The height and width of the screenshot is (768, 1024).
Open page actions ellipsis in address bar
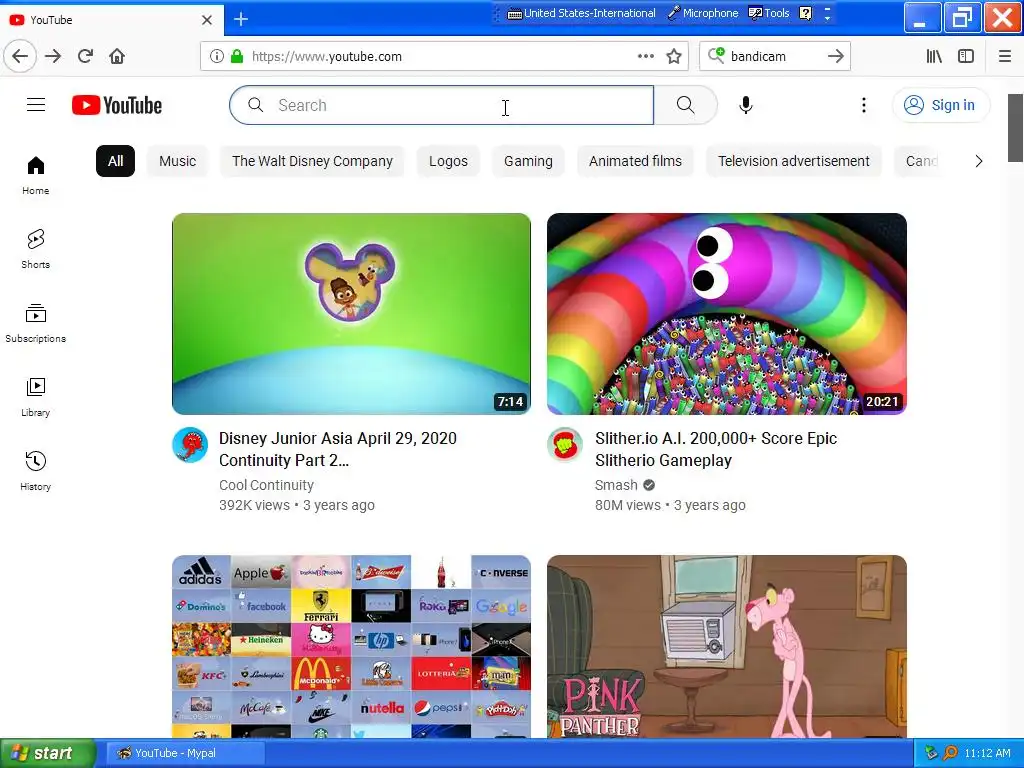click(x=646, y=56)
